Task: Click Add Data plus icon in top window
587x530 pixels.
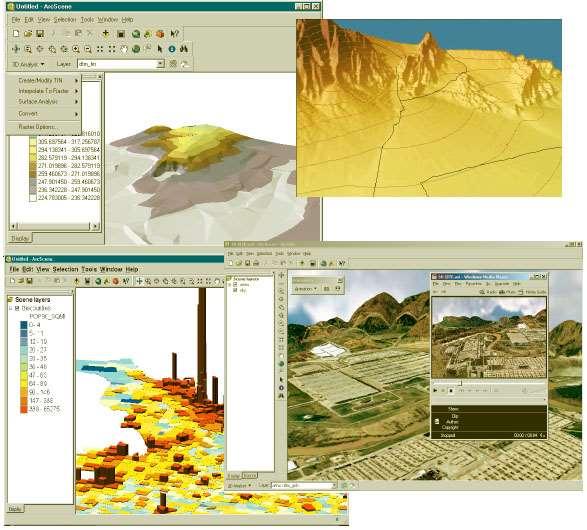Action: pyautogui.click(x=106, y=34)
